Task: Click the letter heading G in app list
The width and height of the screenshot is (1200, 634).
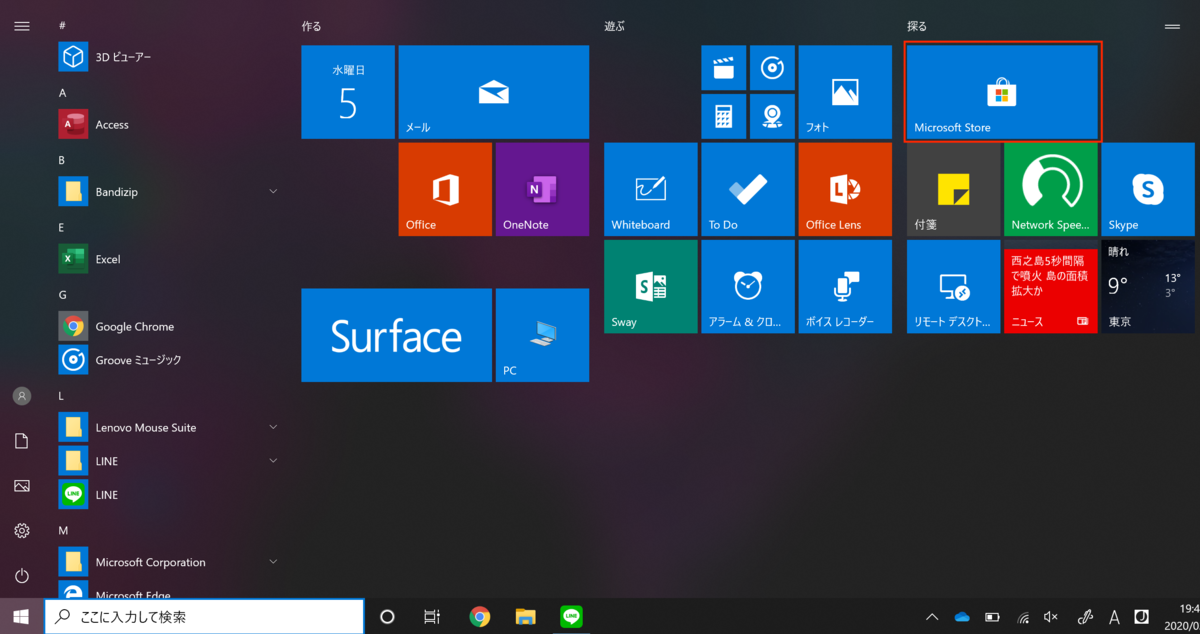Action: [63, 295]
